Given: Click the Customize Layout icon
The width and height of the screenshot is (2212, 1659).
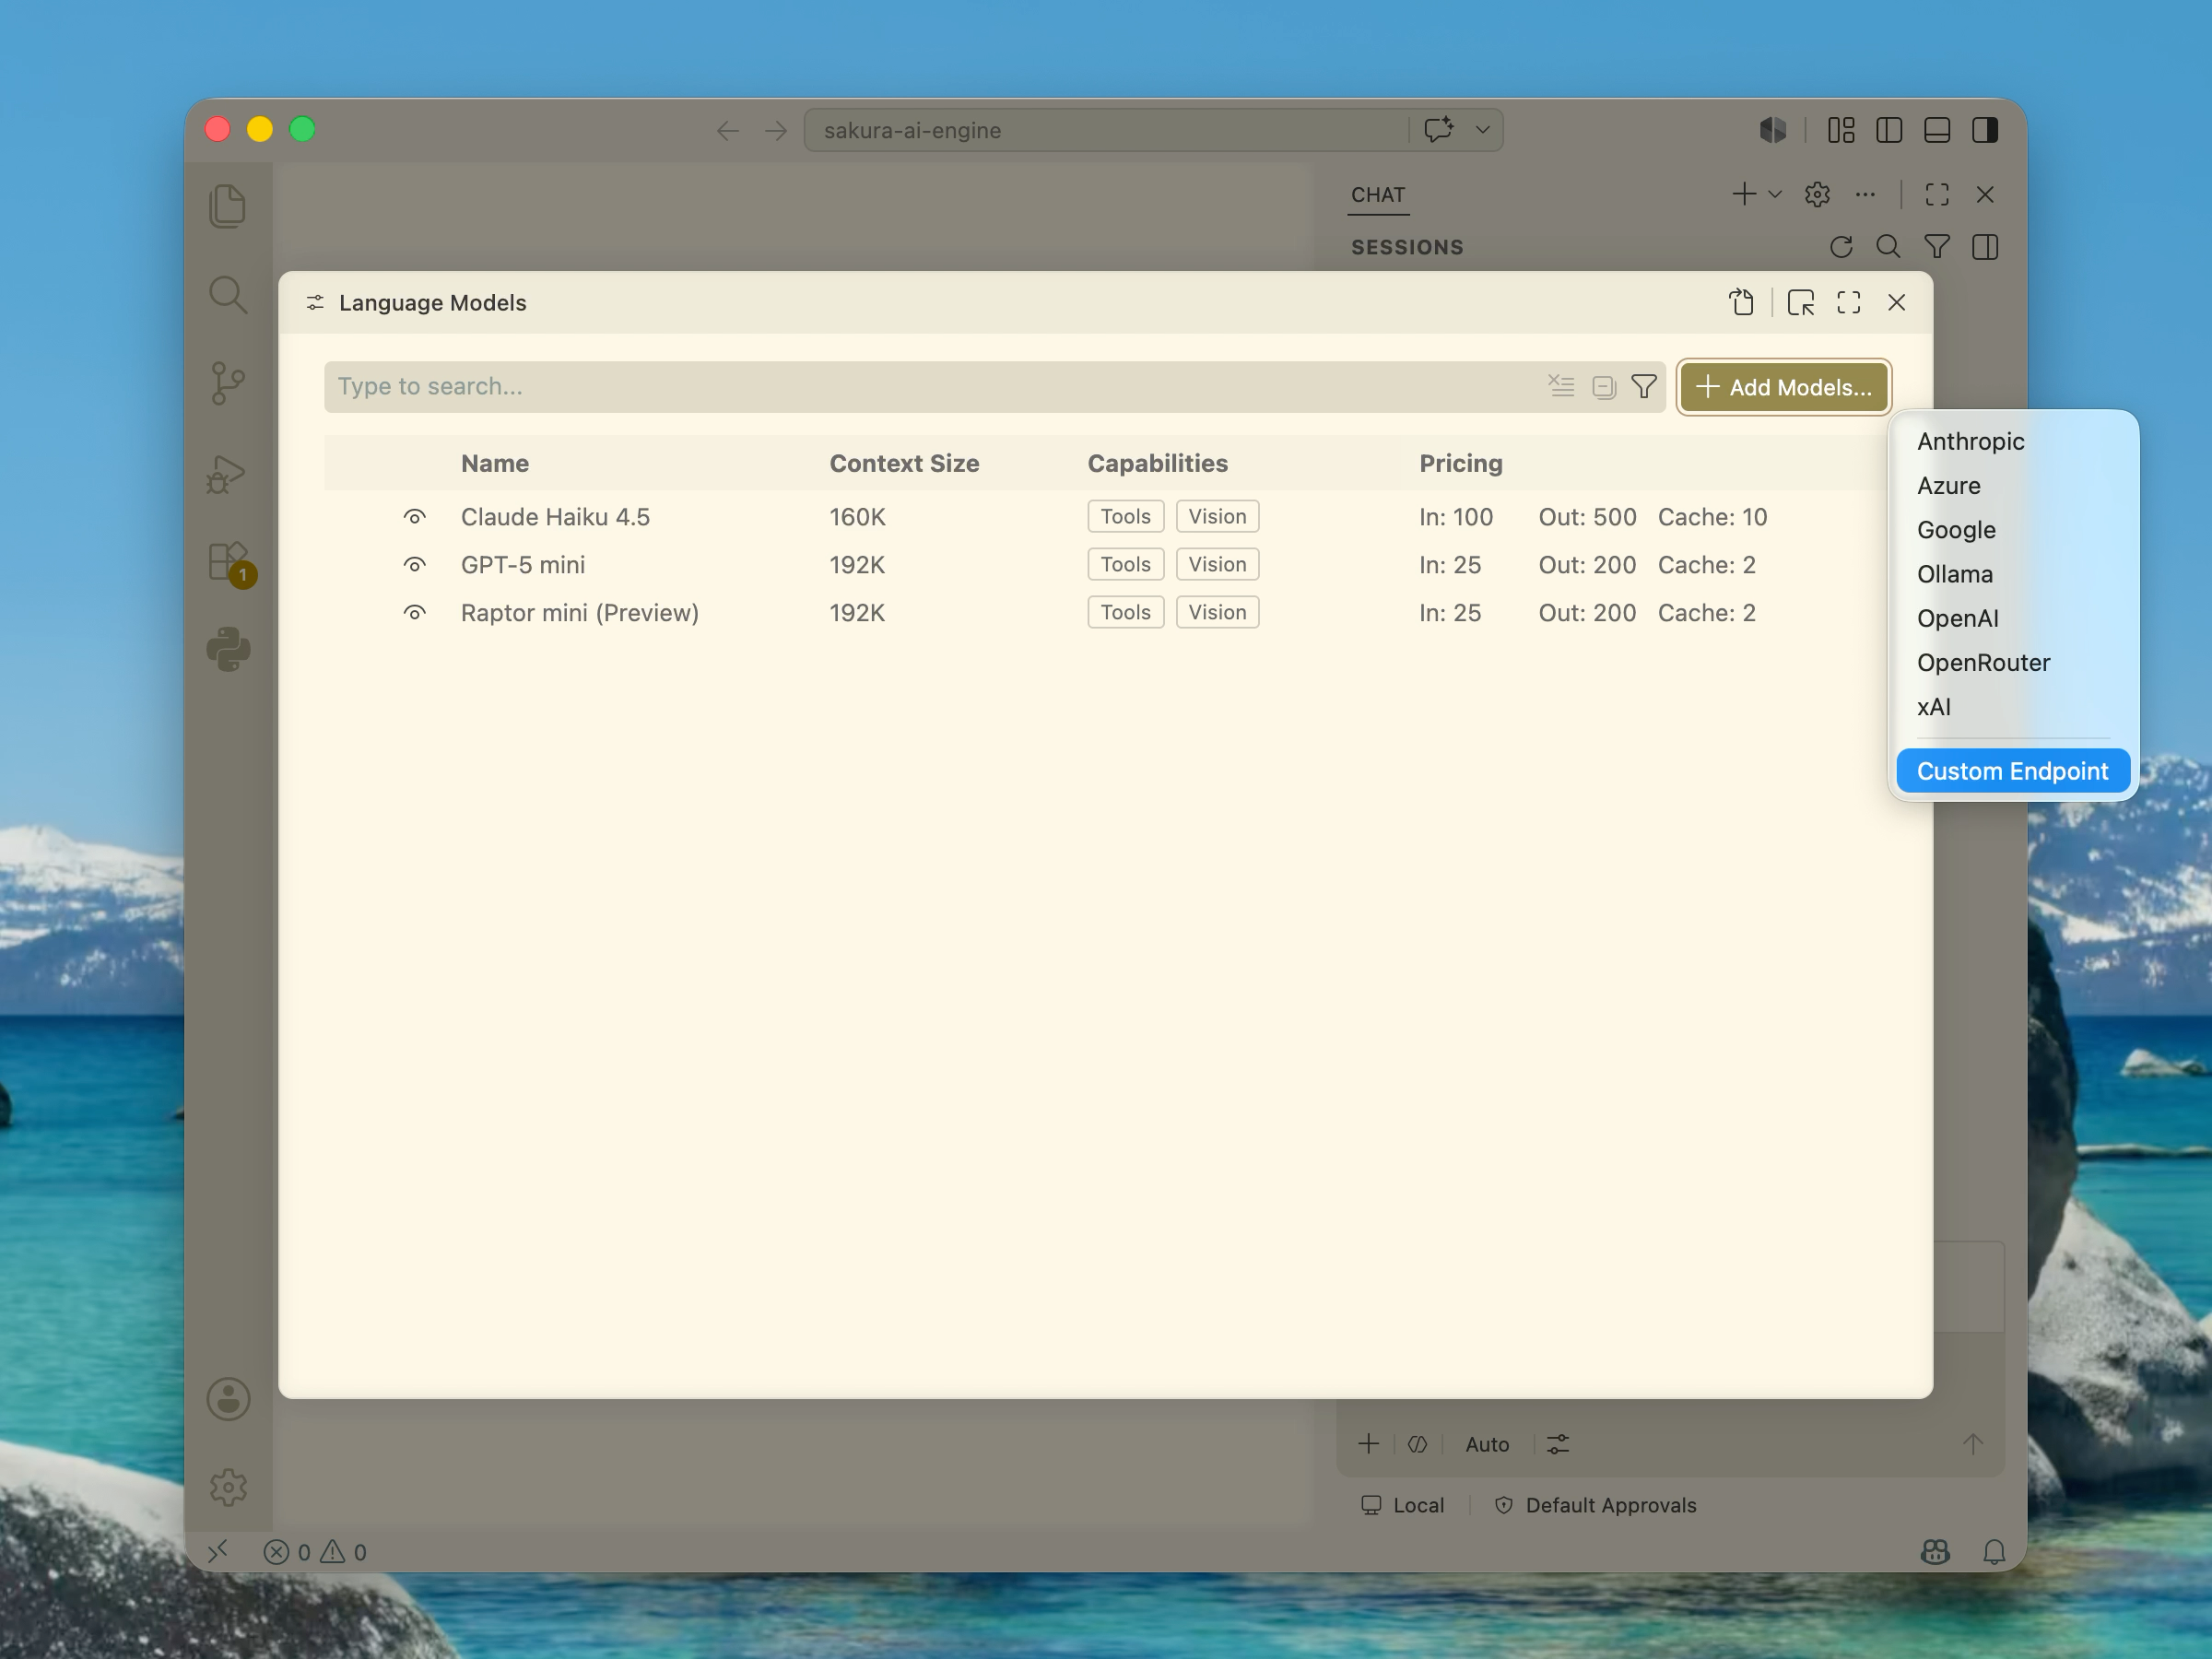Looking at the screenshot, I should [1841, 130].
